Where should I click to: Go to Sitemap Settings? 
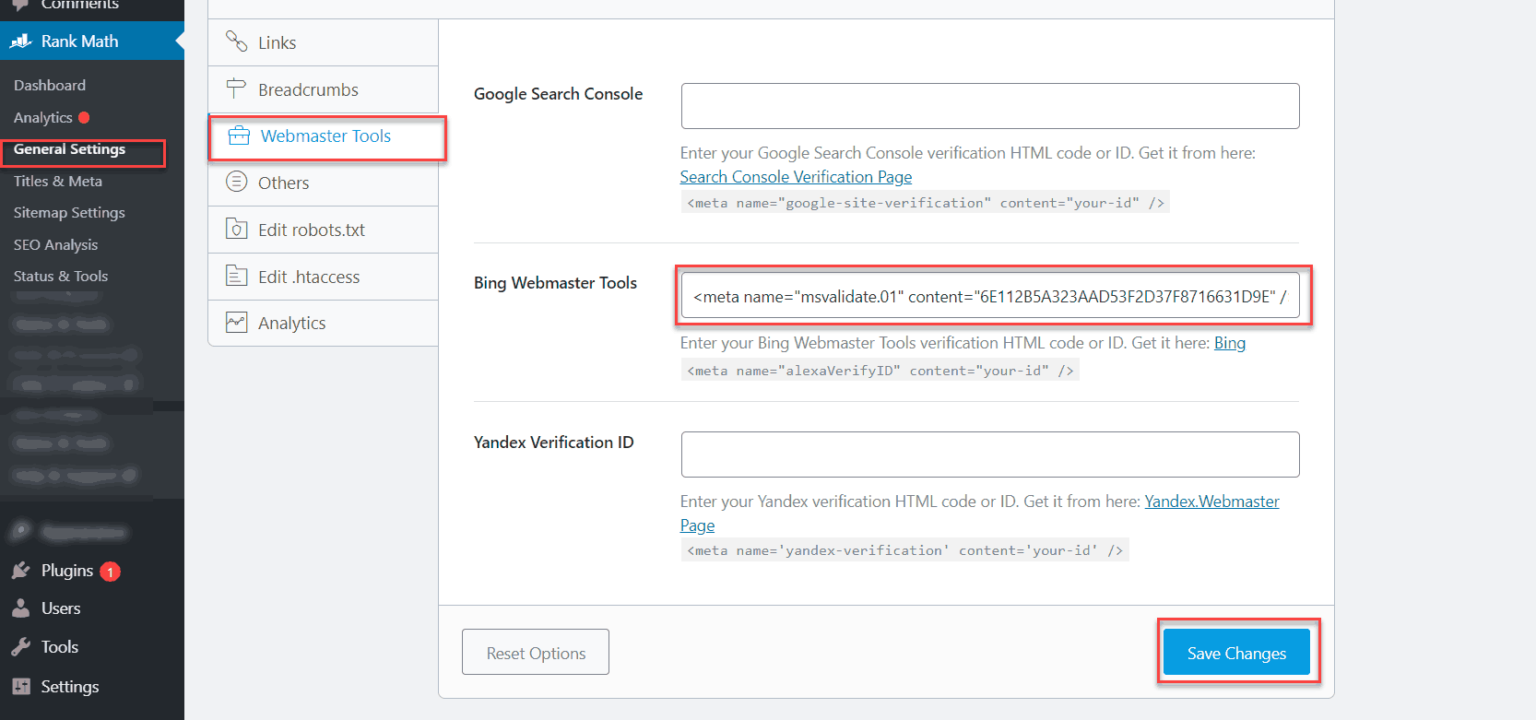68,212
